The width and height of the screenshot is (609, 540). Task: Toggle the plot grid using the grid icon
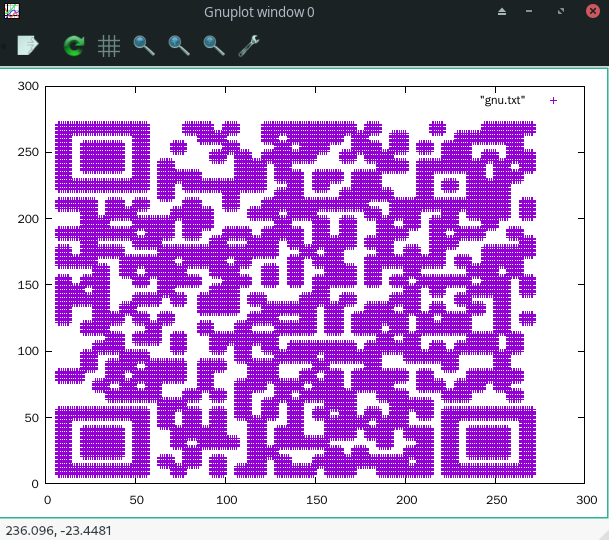109,46
